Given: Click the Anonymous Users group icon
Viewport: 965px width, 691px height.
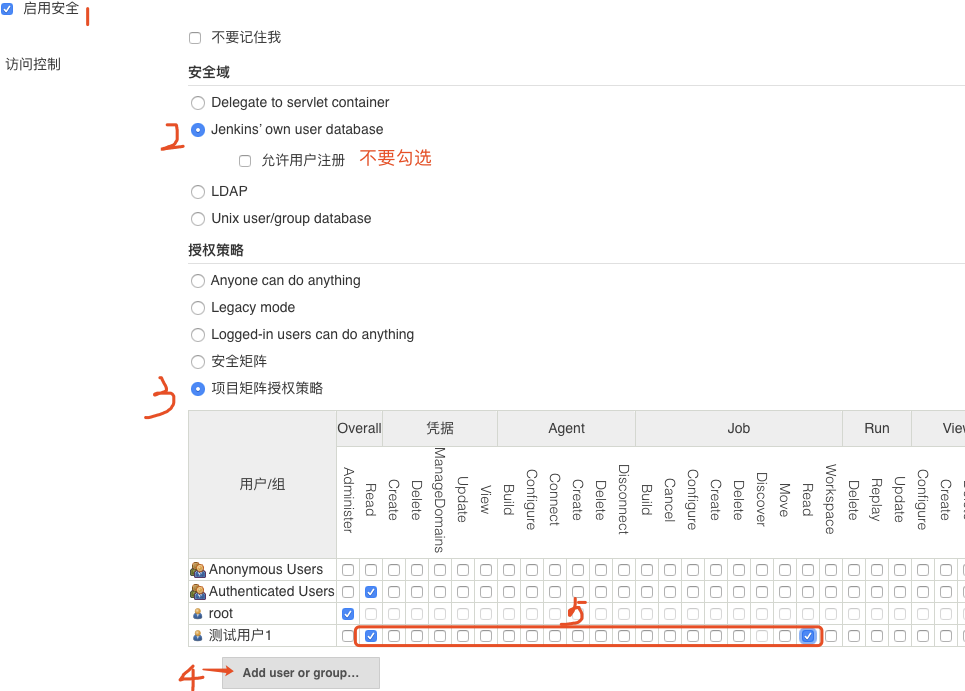Looking at the screenshot, I should pos(198,570).
